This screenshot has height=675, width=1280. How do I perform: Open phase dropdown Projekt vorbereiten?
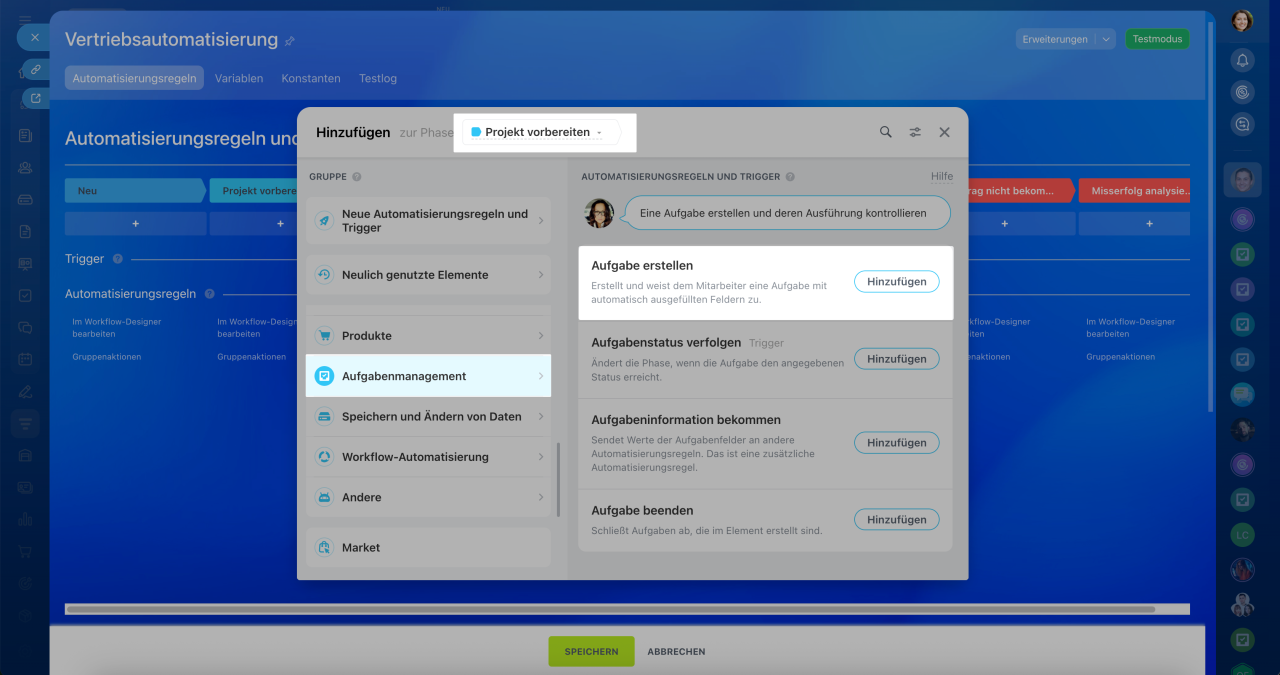(x=541, y=132)
